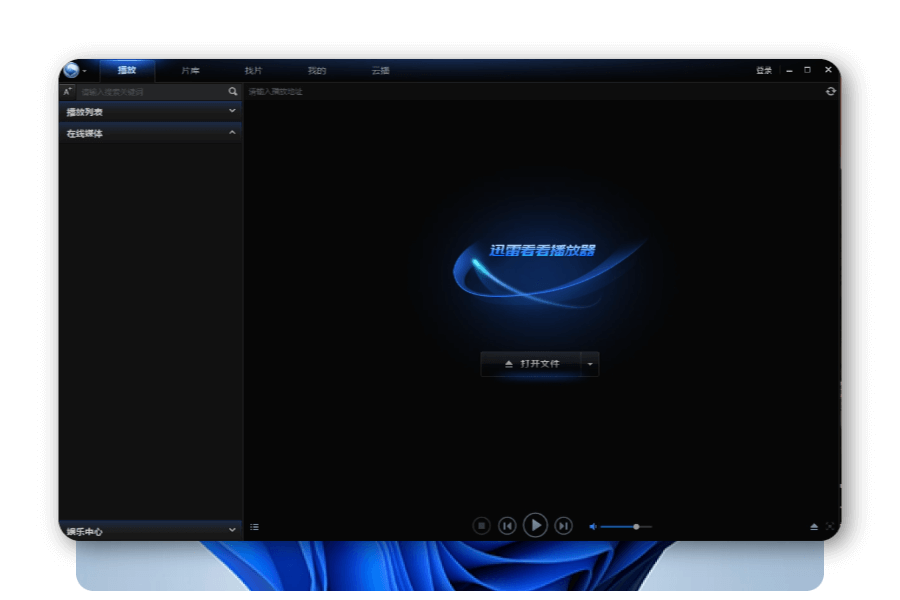Minimize the player window
The width and height of the screenshot is (900, 600).
click(x=790, y=71)
